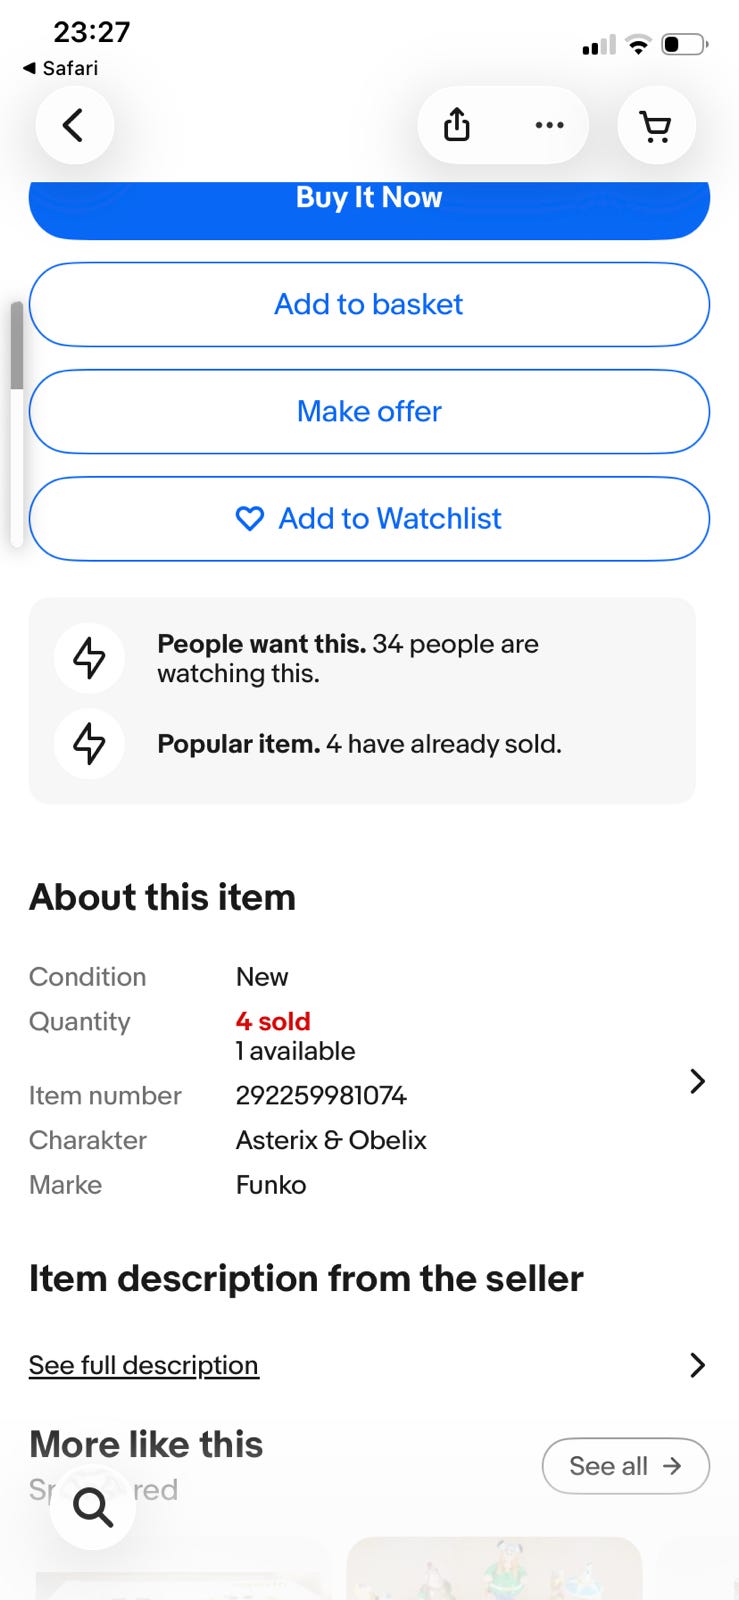Click the Buy It Now button
Viewport: 739px width, 1600px height.
click(369, 208)
